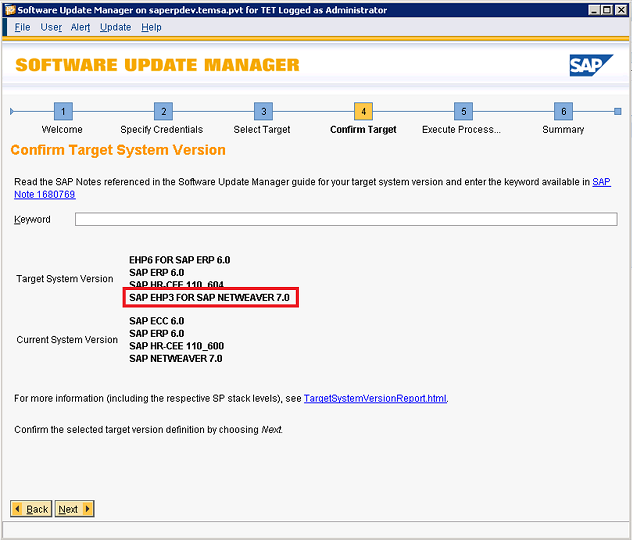Click roadmap step 2 Specify Credentials
This screenshot has height=540, width=632.
tap(163, 111)
